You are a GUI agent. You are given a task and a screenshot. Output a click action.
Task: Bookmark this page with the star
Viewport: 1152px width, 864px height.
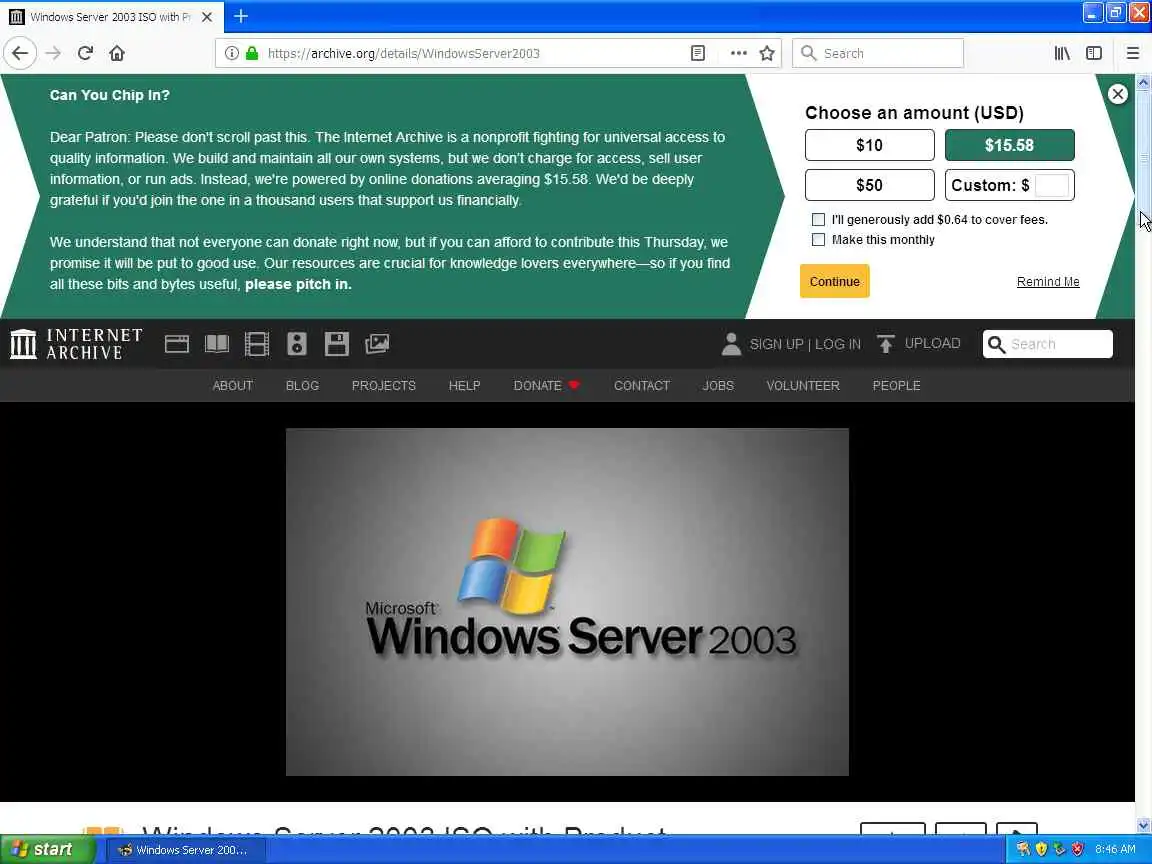pos(767,53)
